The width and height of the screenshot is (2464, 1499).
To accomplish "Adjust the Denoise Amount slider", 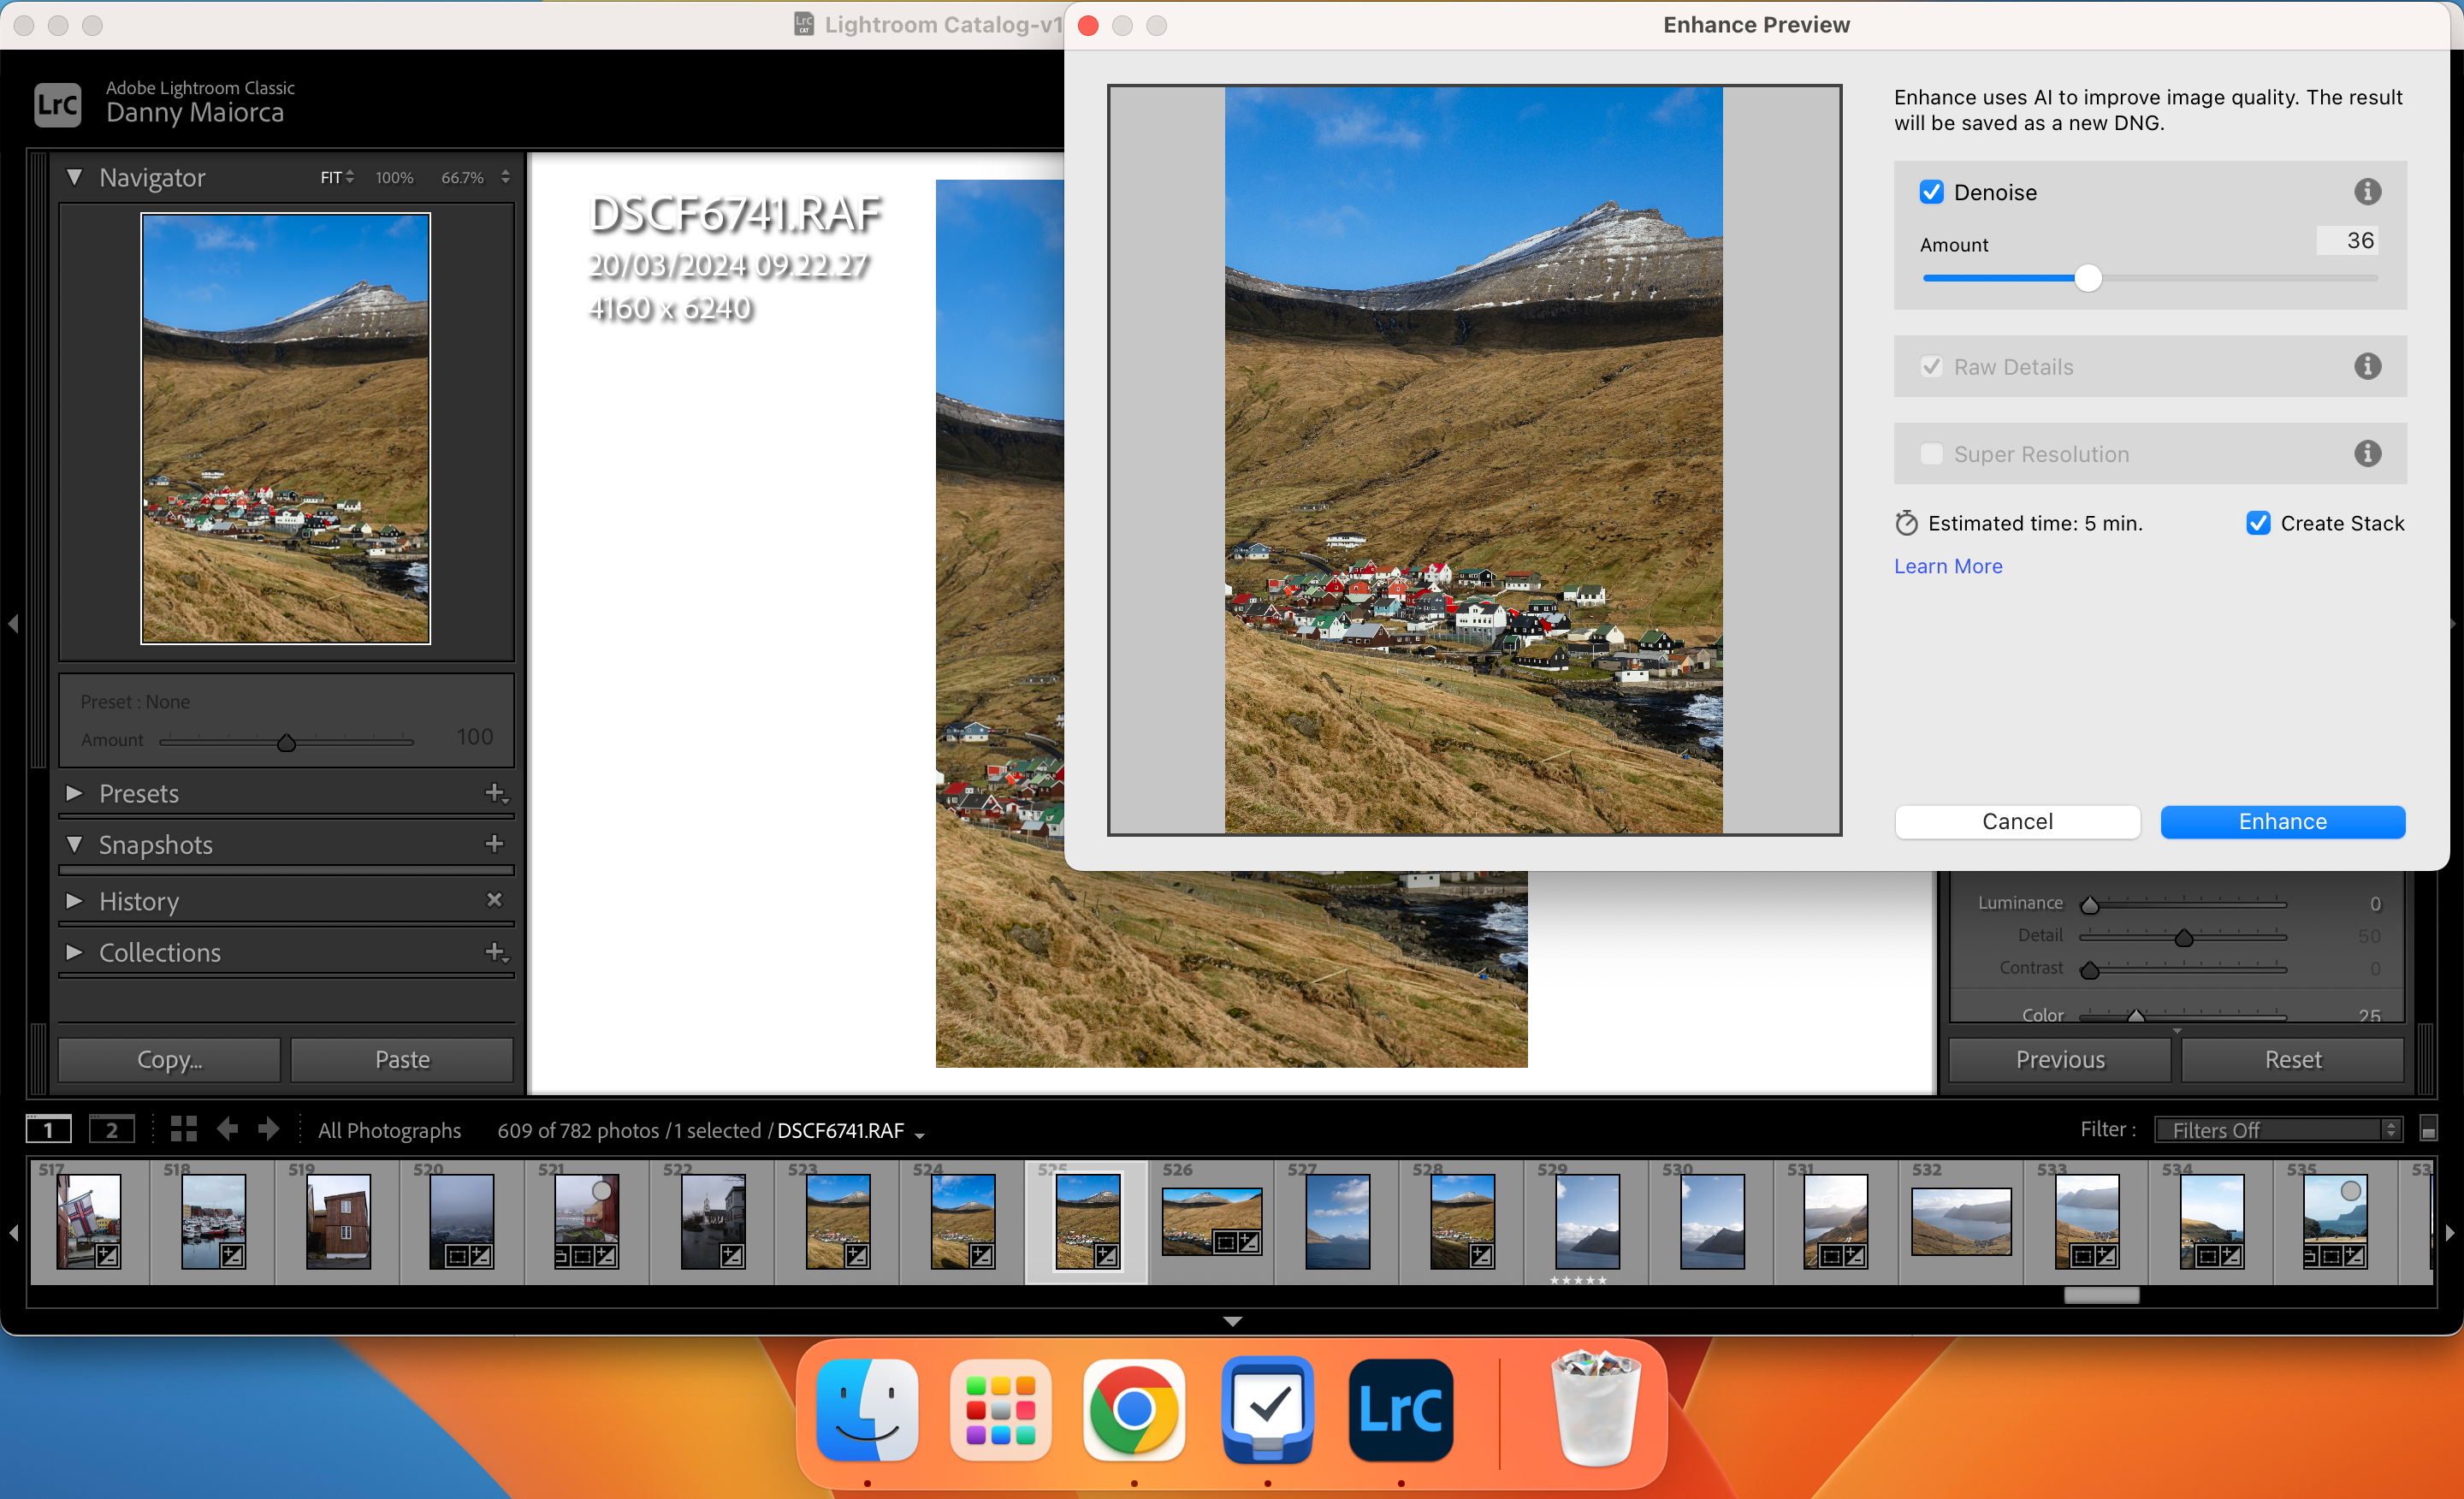I will [2088, 279].
